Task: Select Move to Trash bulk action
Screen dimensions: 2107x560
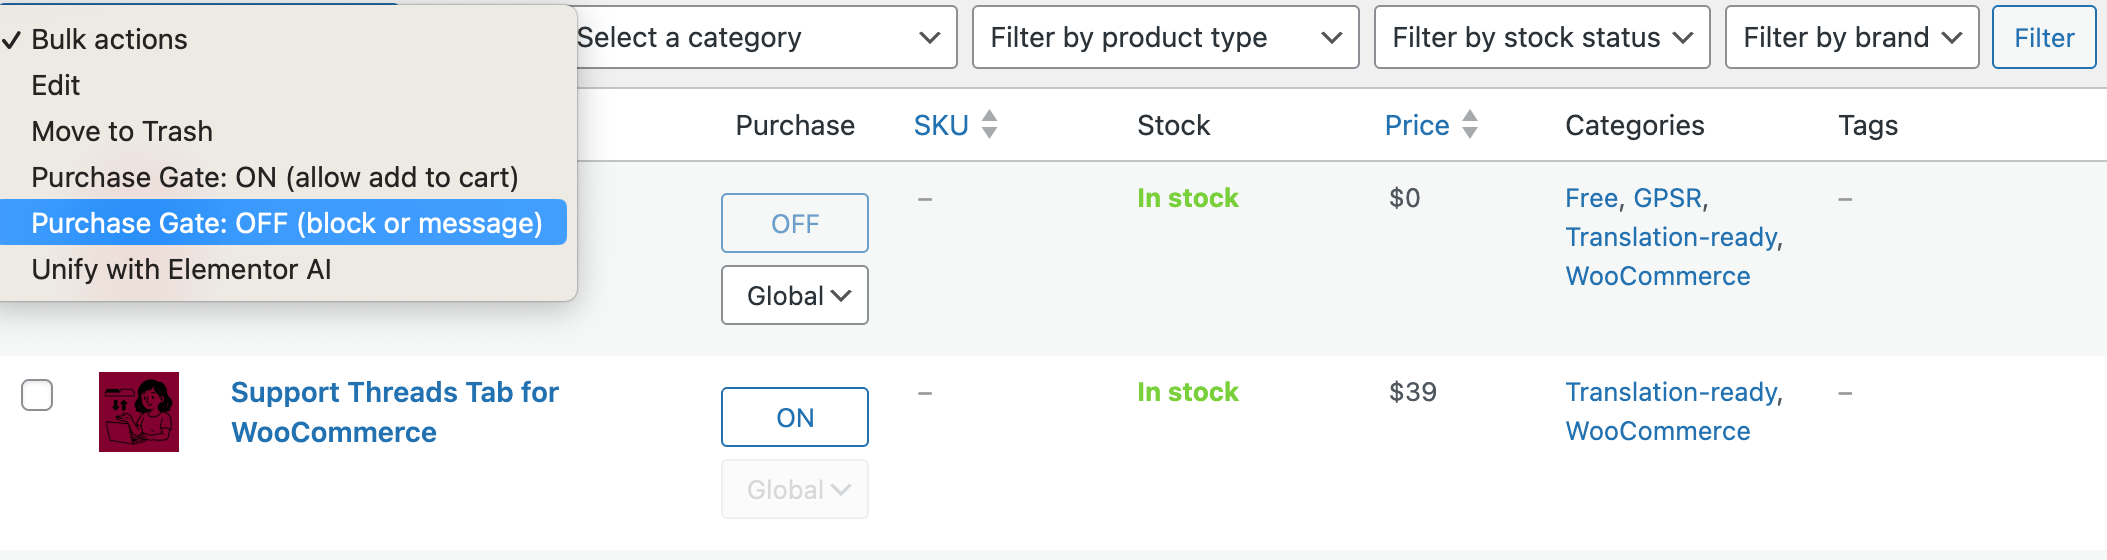Action: click(x=122, y=131)
